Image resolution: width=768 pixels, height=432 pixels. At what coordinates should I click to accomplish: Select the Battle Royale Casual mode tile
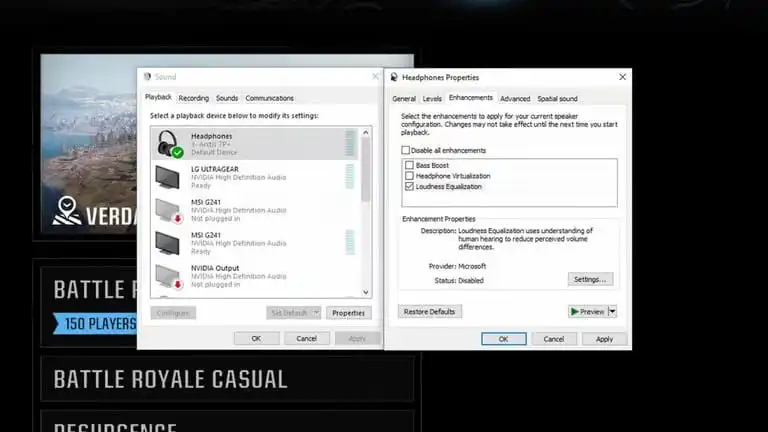tap(227, 380)
